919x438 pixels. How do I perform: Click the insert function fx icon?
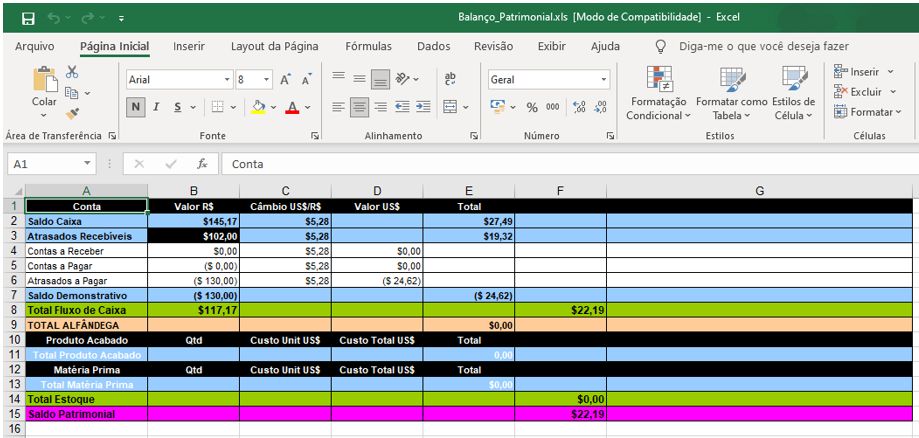[x=202, y=164]
